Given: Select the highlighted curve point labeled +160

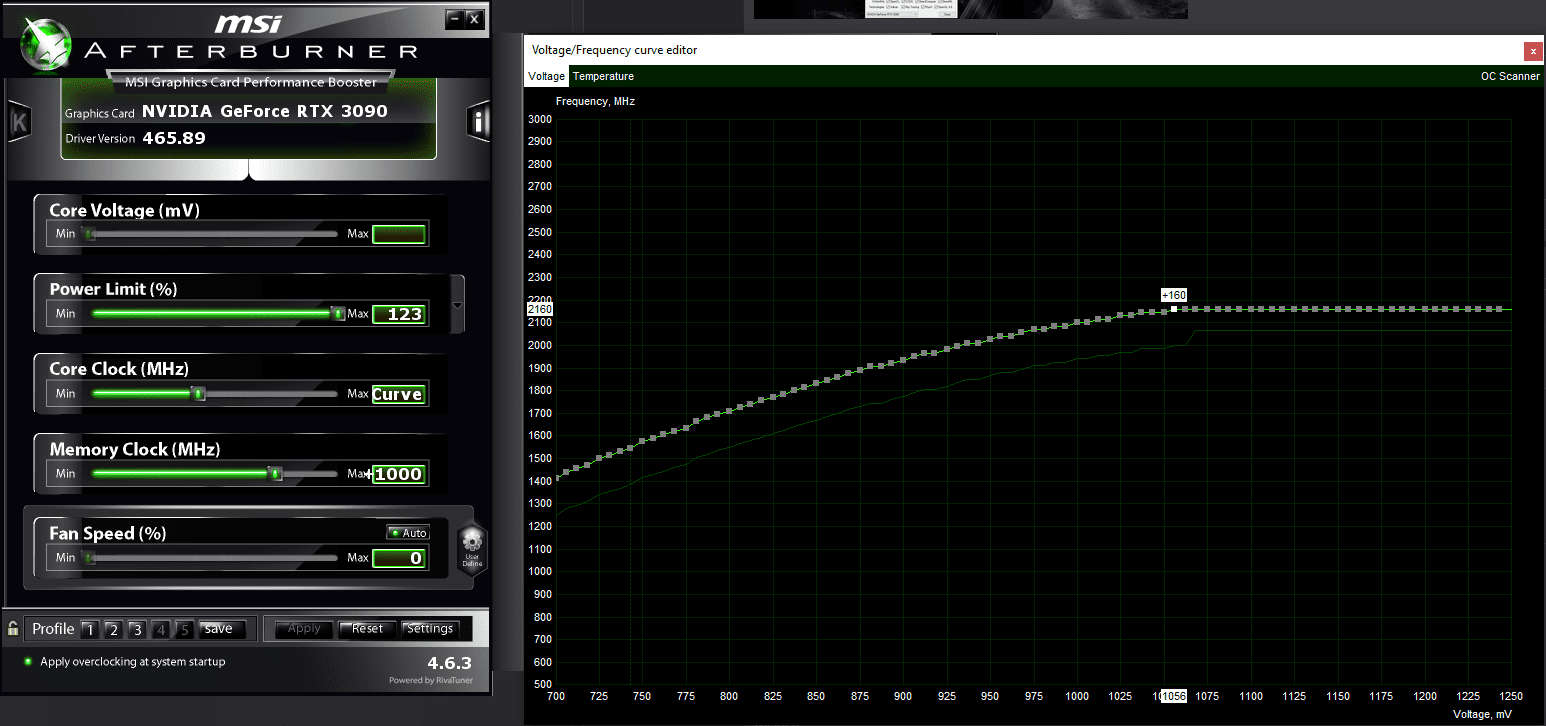Looking at the screenshot, I should [1174, 309].
